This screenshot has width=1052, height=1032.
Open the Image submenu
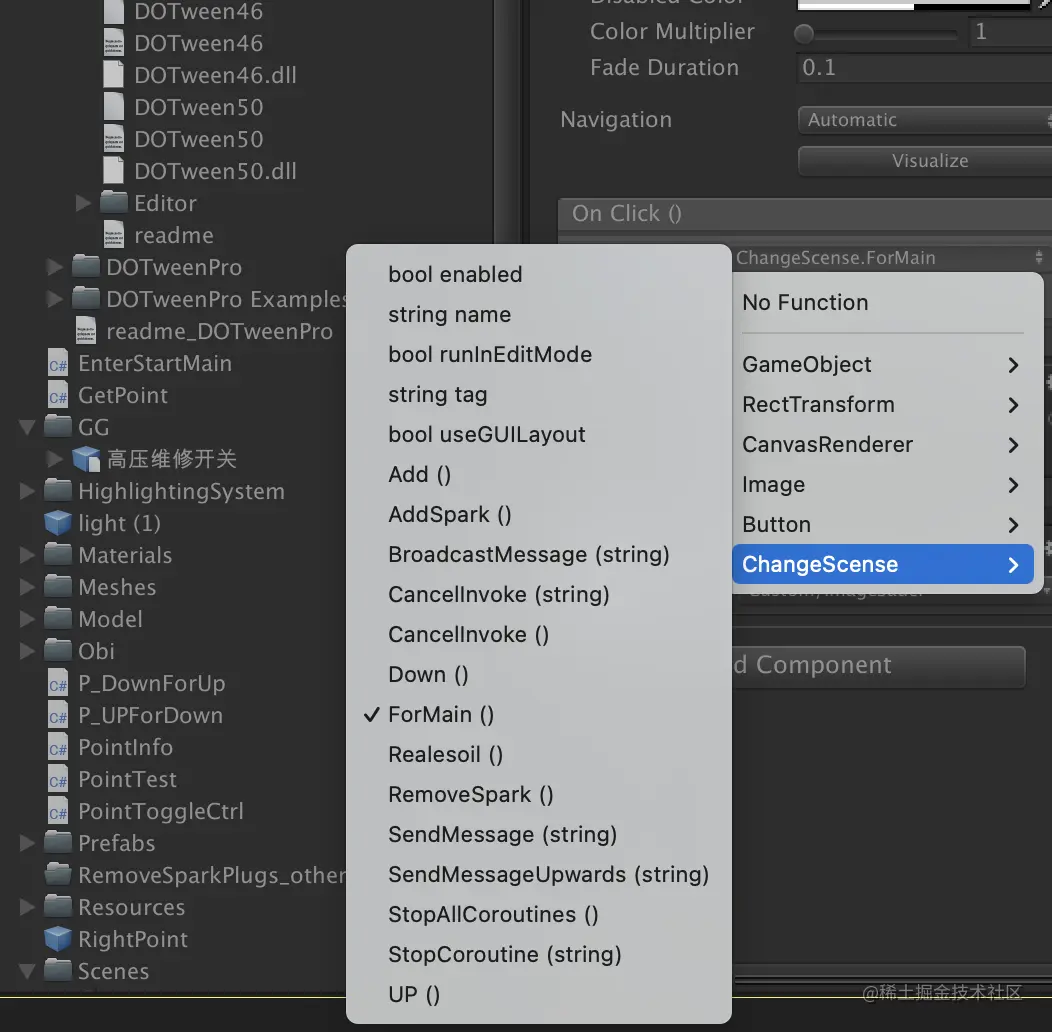click(882, 484)
